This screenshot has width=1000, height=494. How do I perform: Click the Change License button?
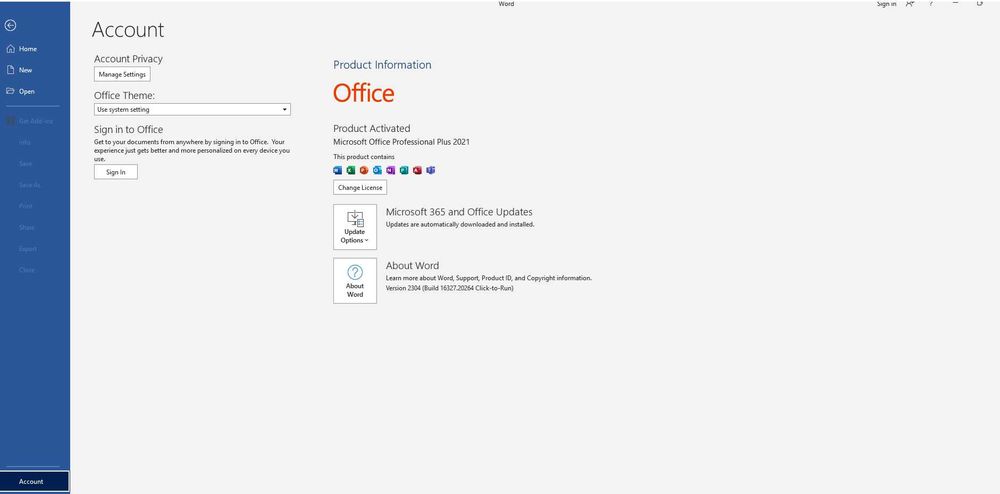[360, 187]
